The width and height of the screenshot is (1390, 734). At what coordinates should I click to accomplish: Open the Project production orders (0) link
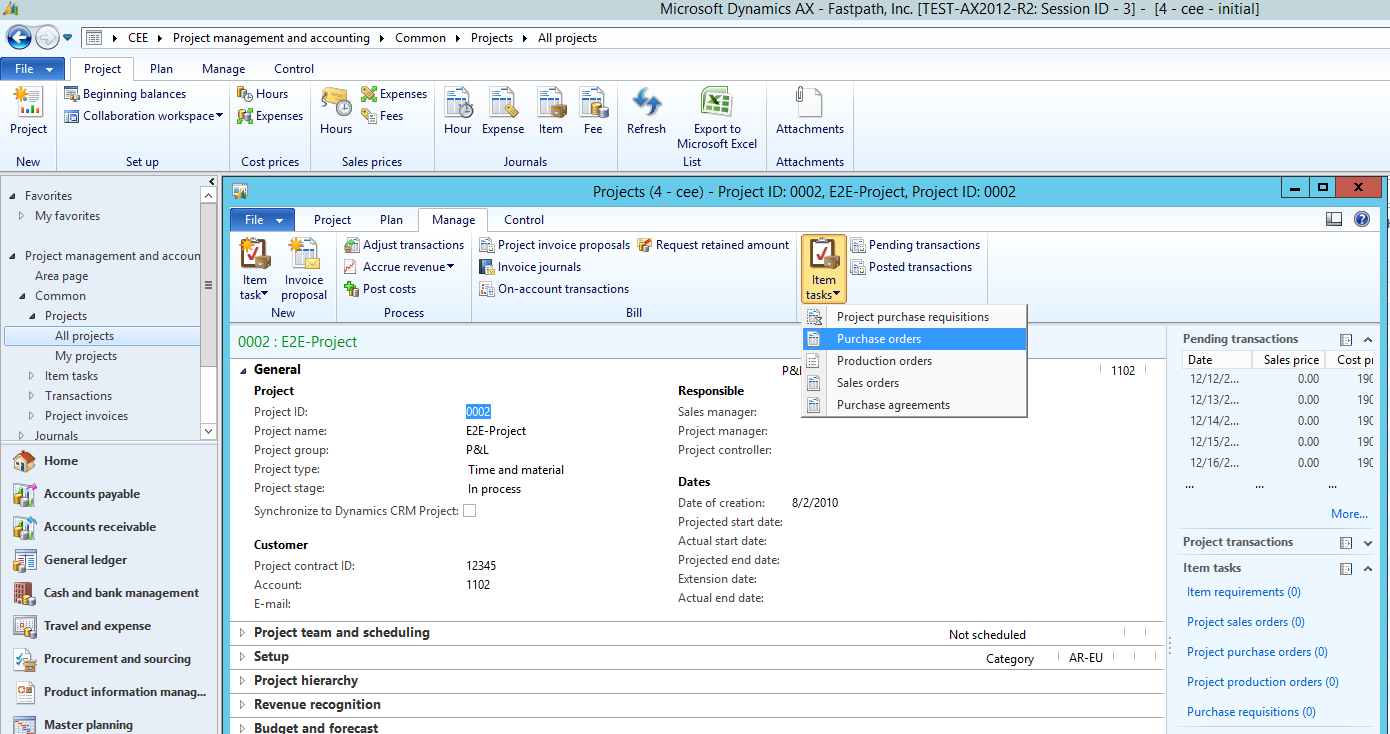[x=1262, y=682]
